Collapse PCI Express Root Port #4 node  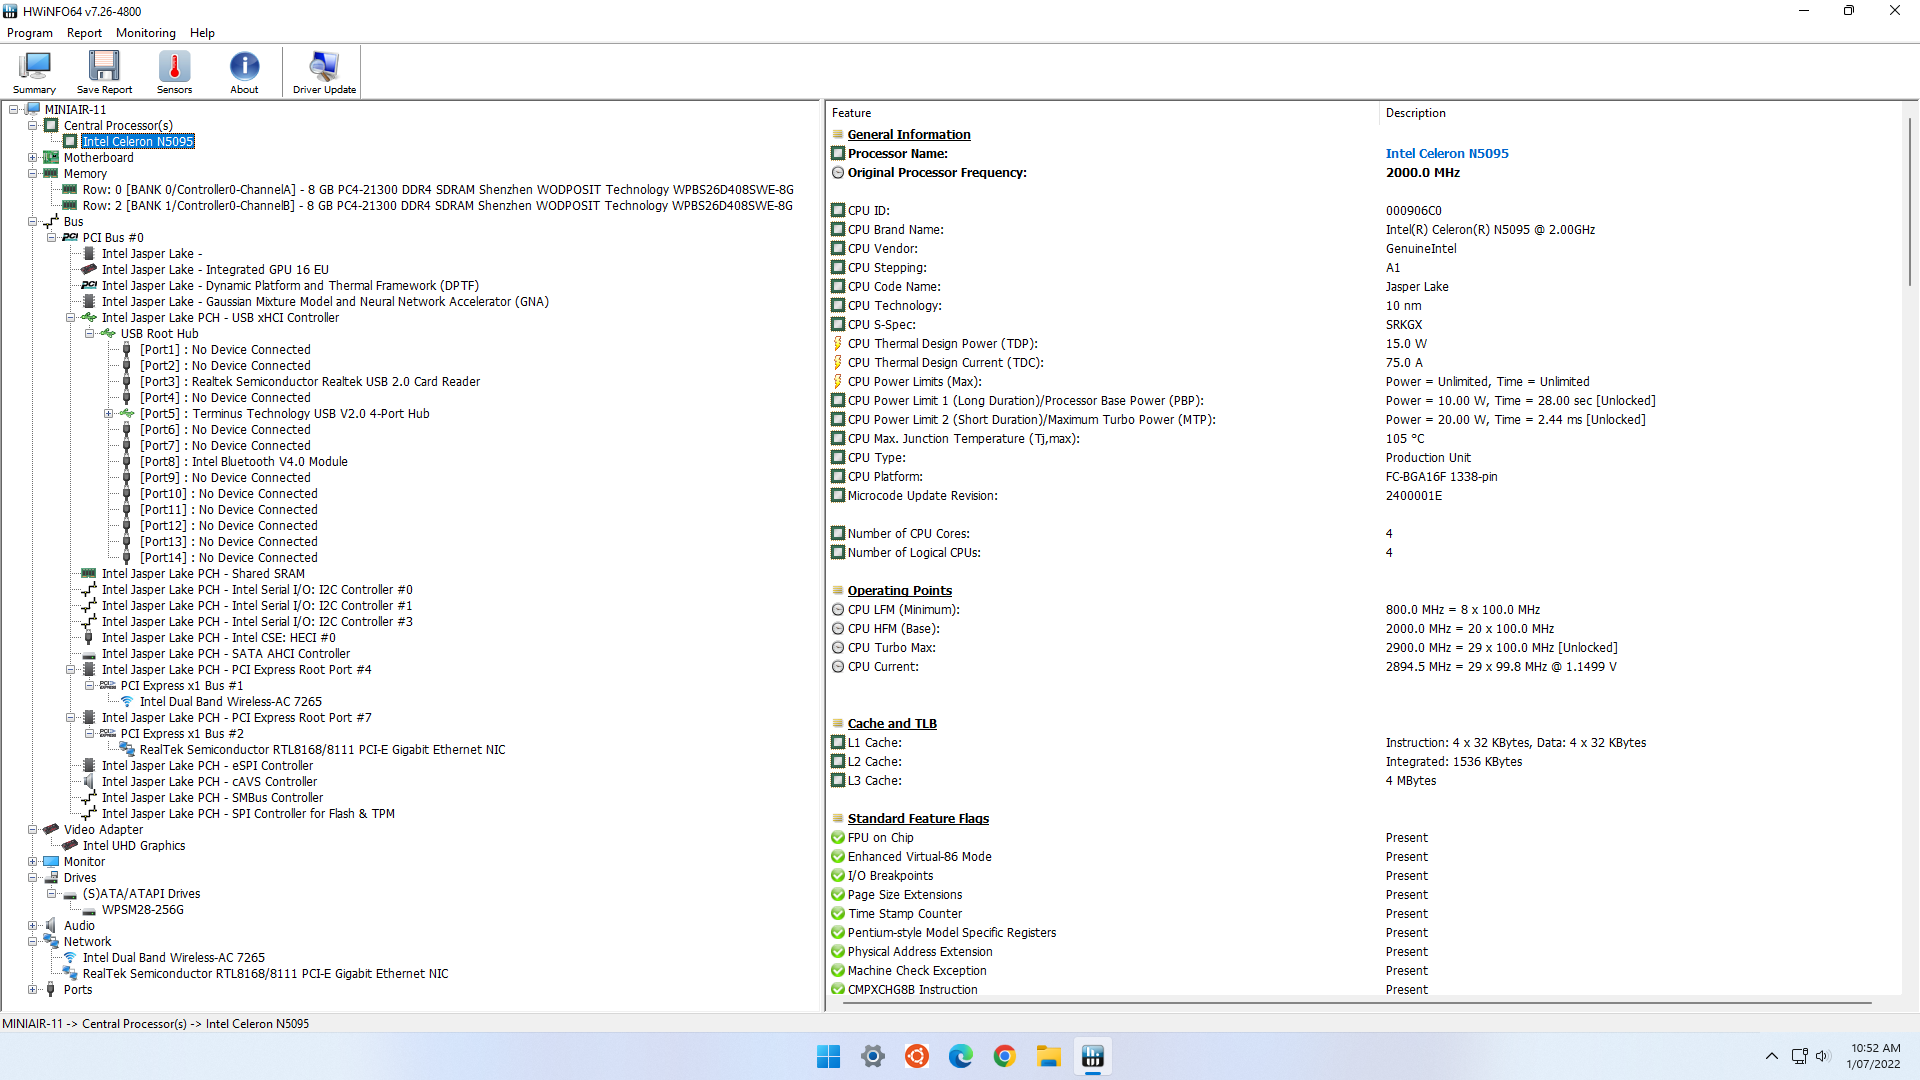point(71,670)
